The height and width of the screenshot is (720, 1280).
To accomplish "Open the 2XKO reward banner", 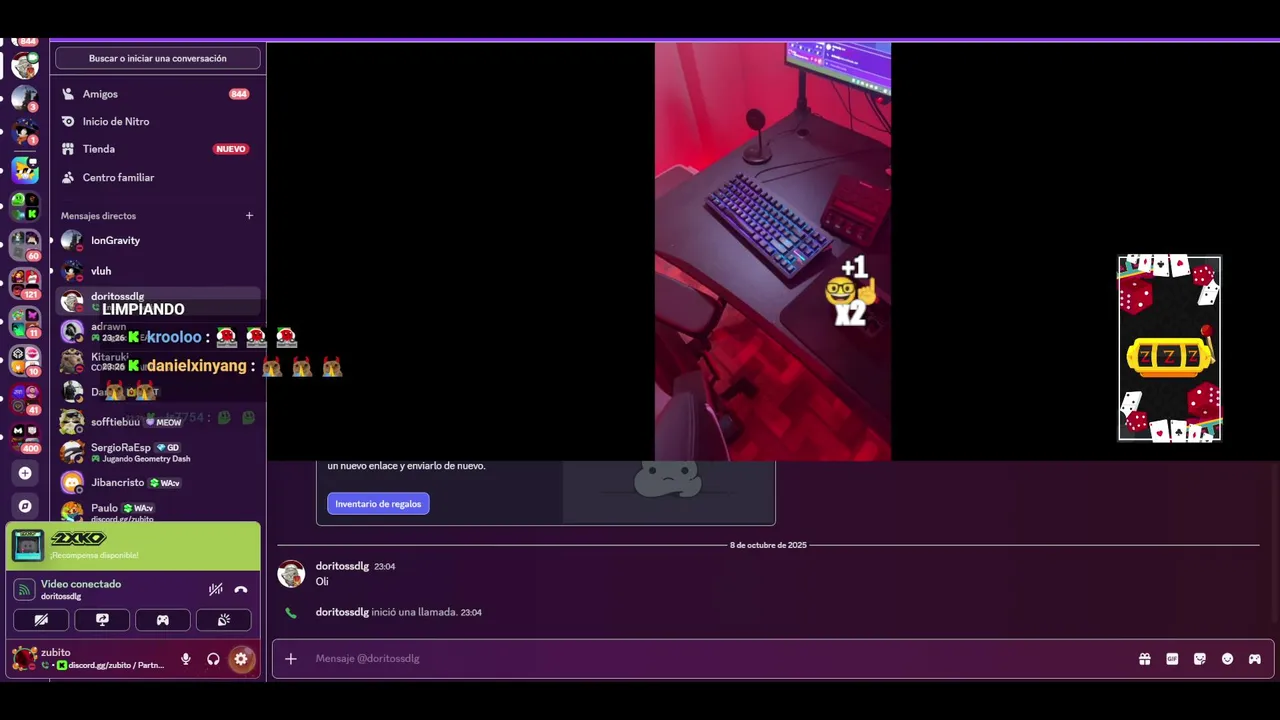I will [133, 546].
